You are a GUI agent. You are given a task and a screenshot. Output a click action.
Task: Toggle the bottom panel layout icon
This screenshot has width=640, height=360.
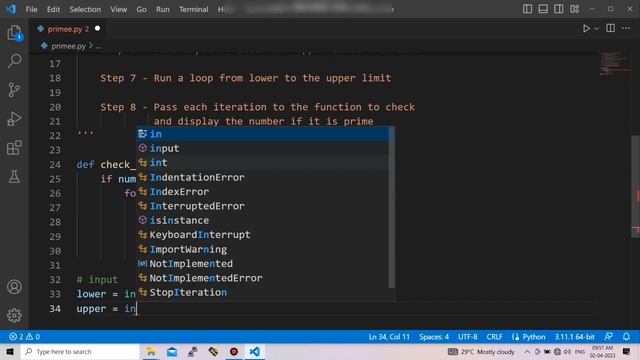tap(543, 9)
